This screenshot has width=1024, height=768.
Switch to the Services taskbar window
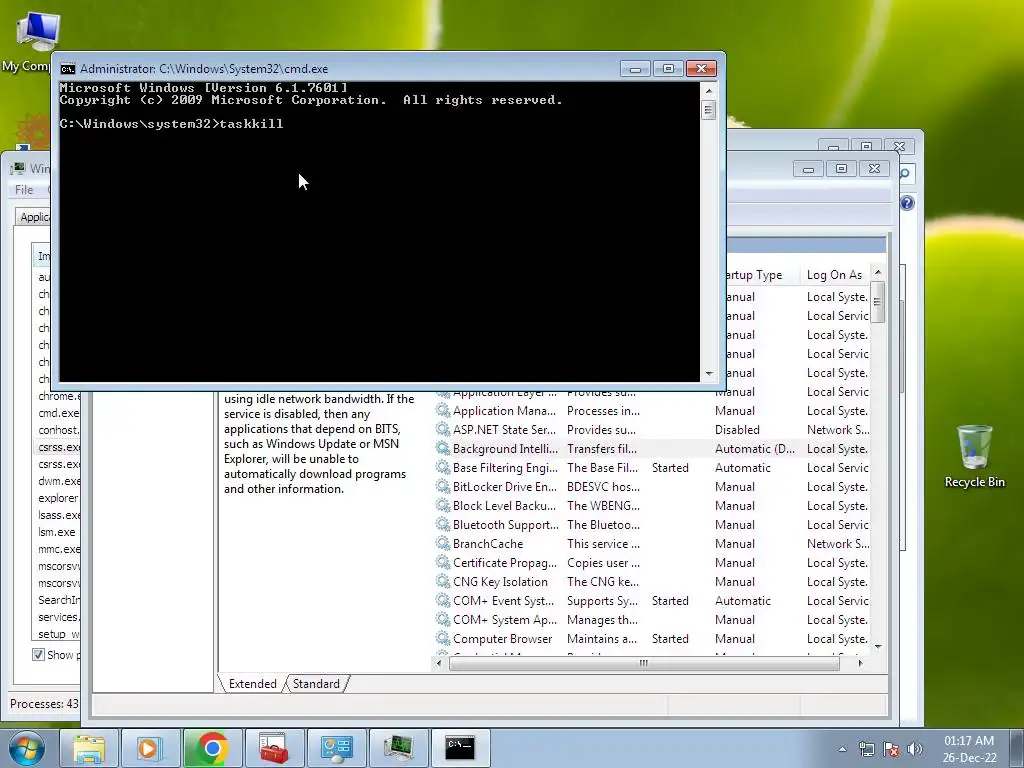click(x=336, y=748)
